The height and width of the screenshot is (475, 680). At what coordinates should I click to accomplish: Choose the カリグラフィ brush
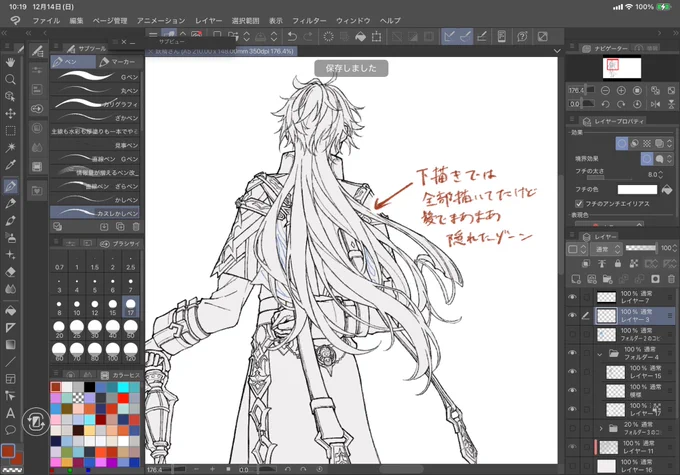click(95, 104)
